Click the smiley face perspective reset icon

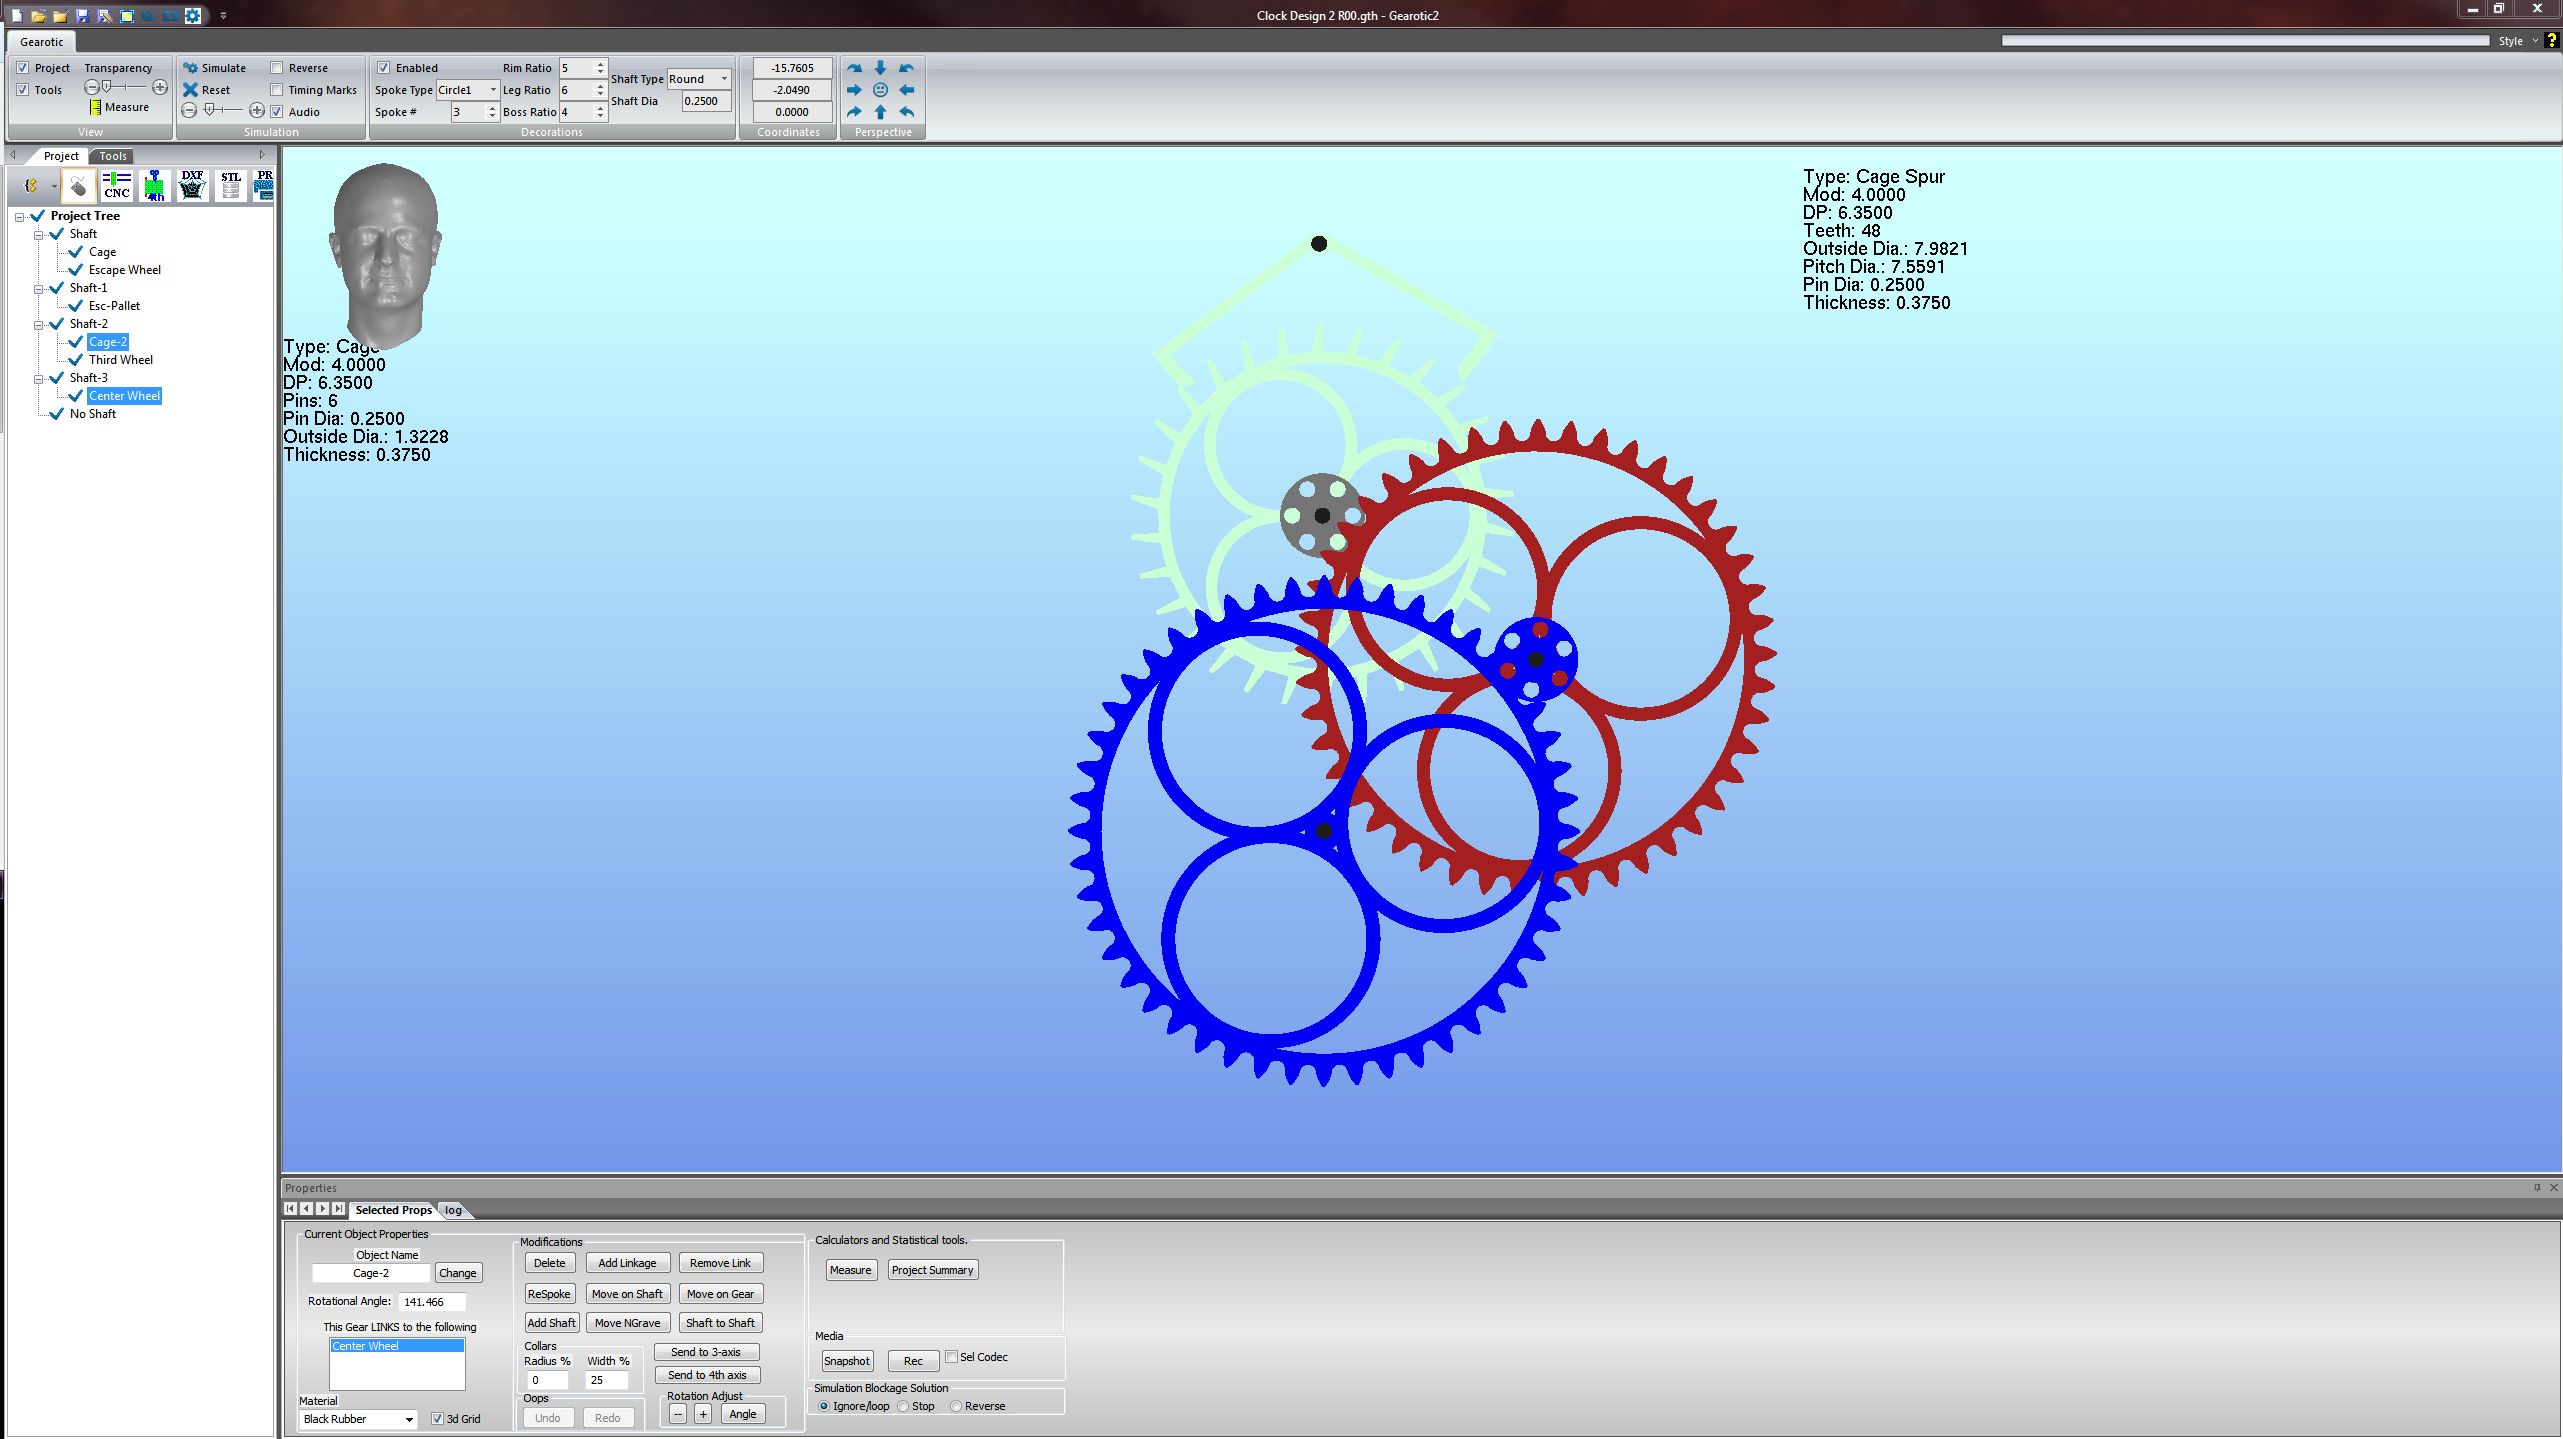(x=880, y=90)
